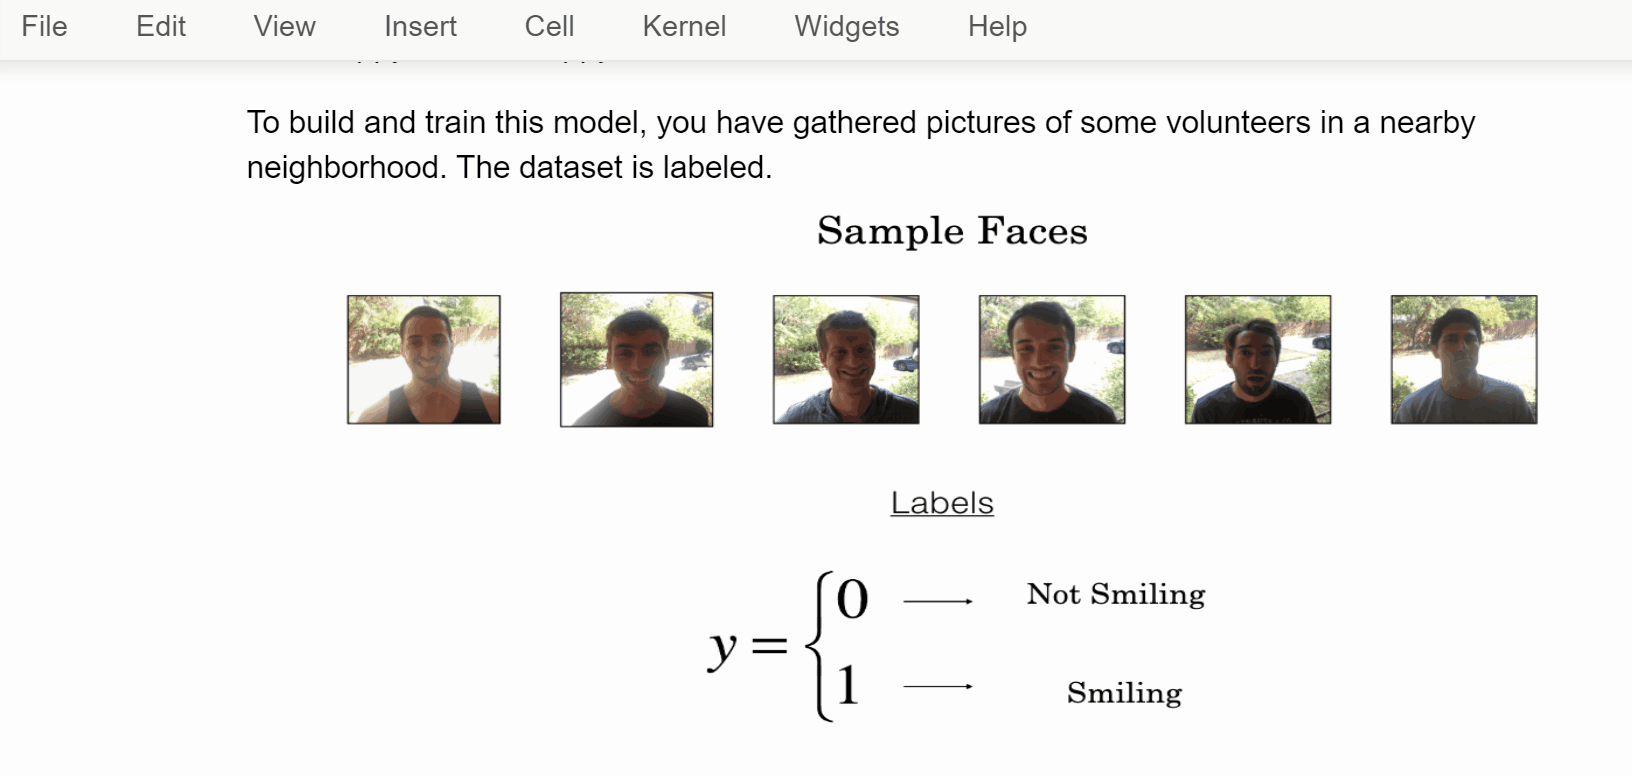Open the View menu

point(284,26)
